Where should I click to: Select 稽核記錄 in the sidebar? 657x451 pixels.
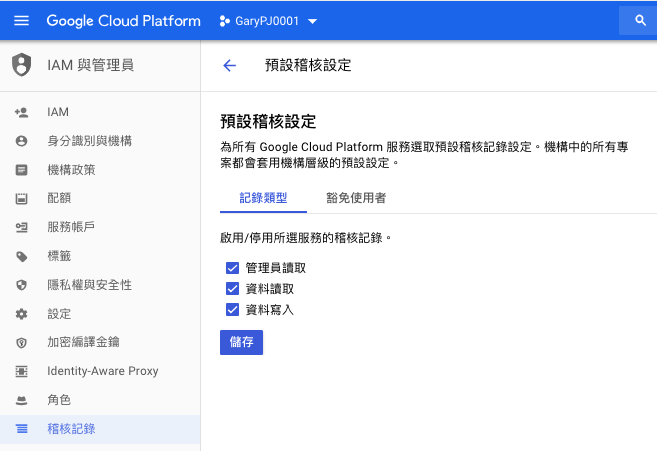click(x=71, y=429)
